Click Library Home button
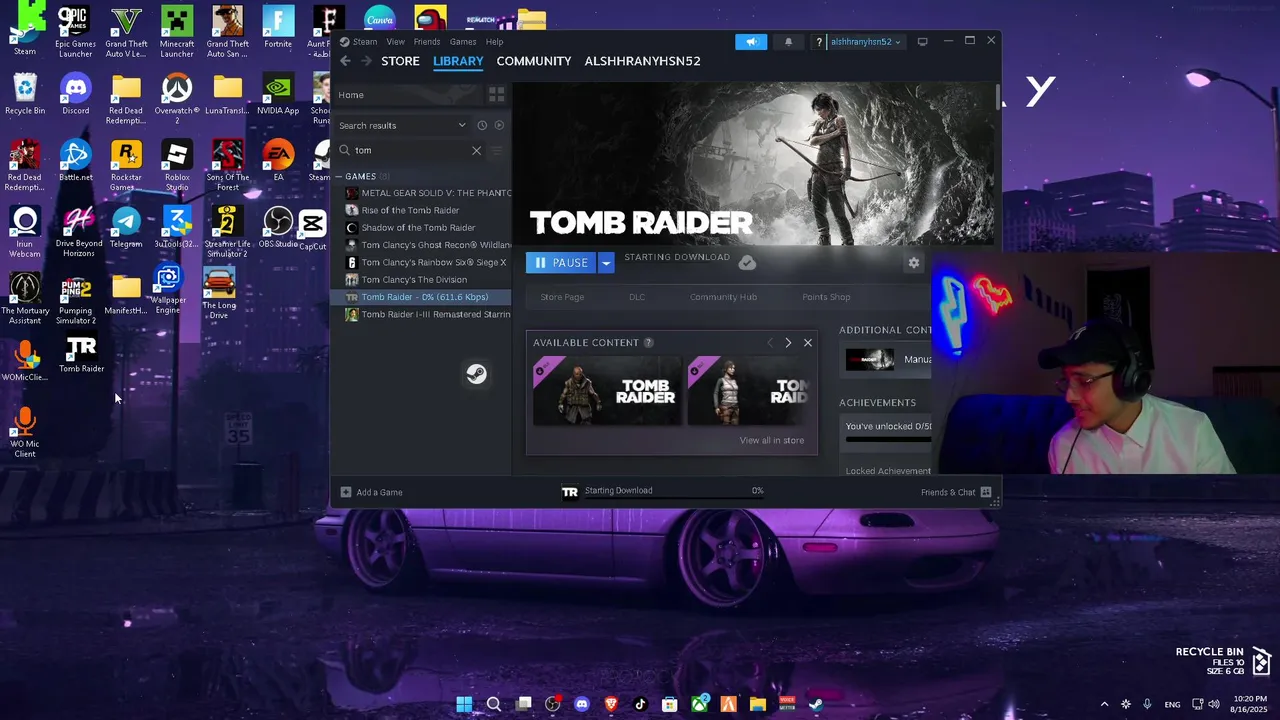This screenshot has height=720, width=1280. click(407, 95)
